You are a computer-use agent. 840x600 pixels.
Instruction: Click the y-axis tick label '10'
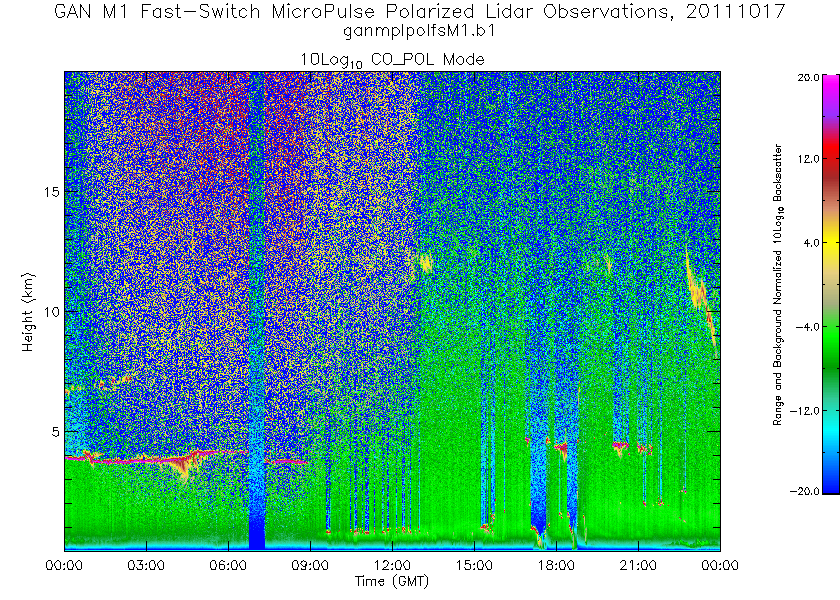click(x=51, y=312)
